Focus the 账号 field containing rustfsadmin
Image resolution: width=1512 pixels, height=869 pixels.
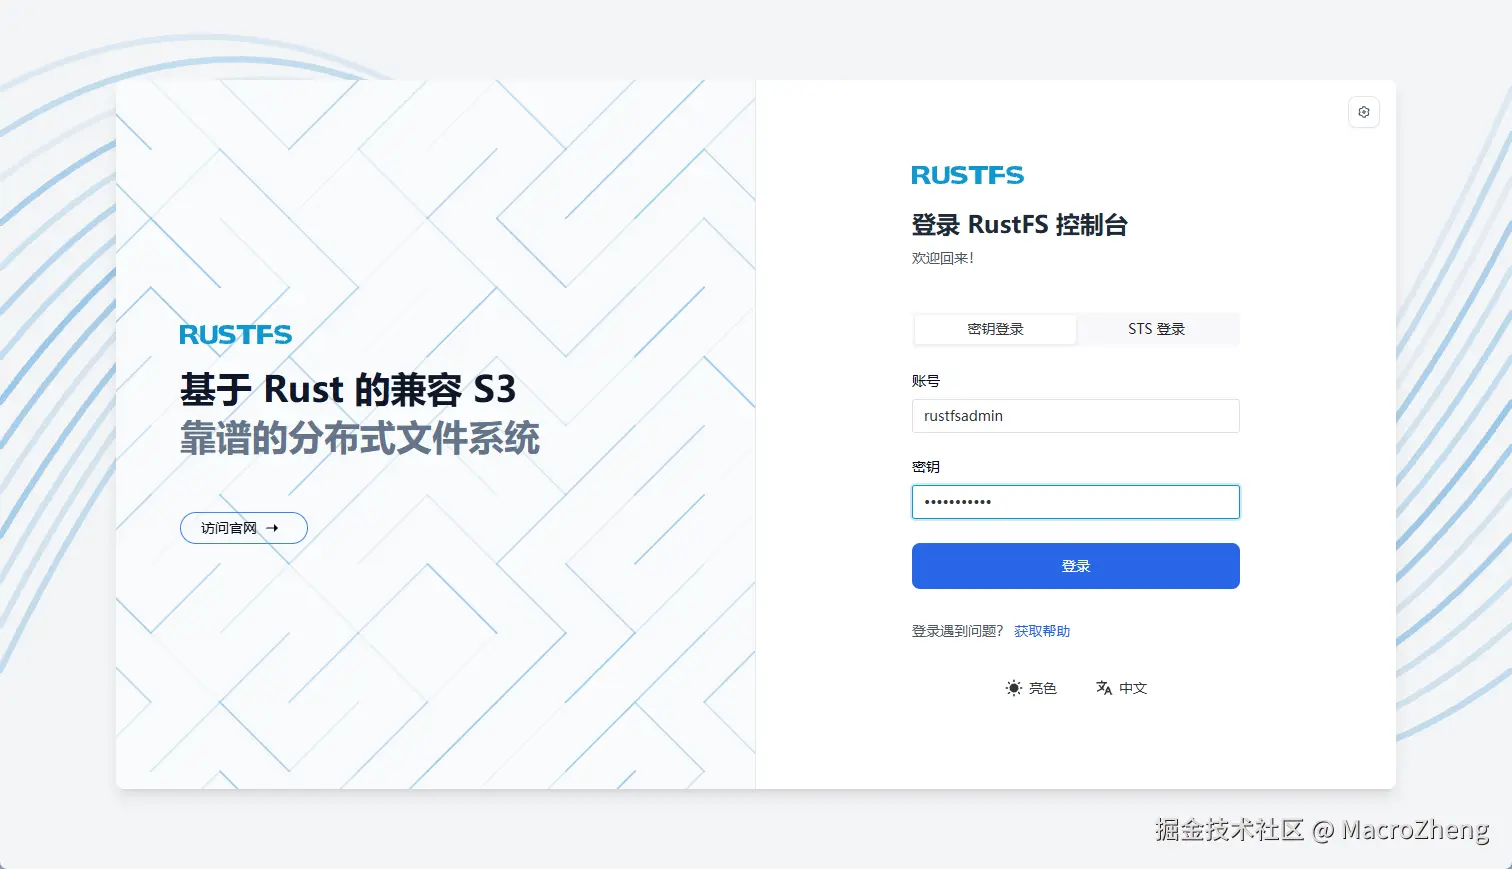pyautogui.click(x=1076, y=416)
